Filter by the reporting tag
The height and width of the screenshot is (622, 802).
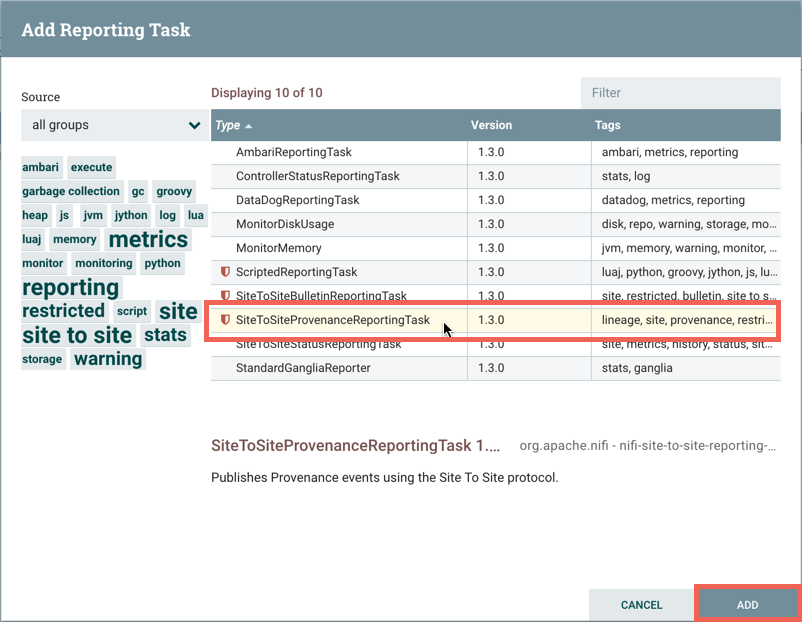point(71,287)
